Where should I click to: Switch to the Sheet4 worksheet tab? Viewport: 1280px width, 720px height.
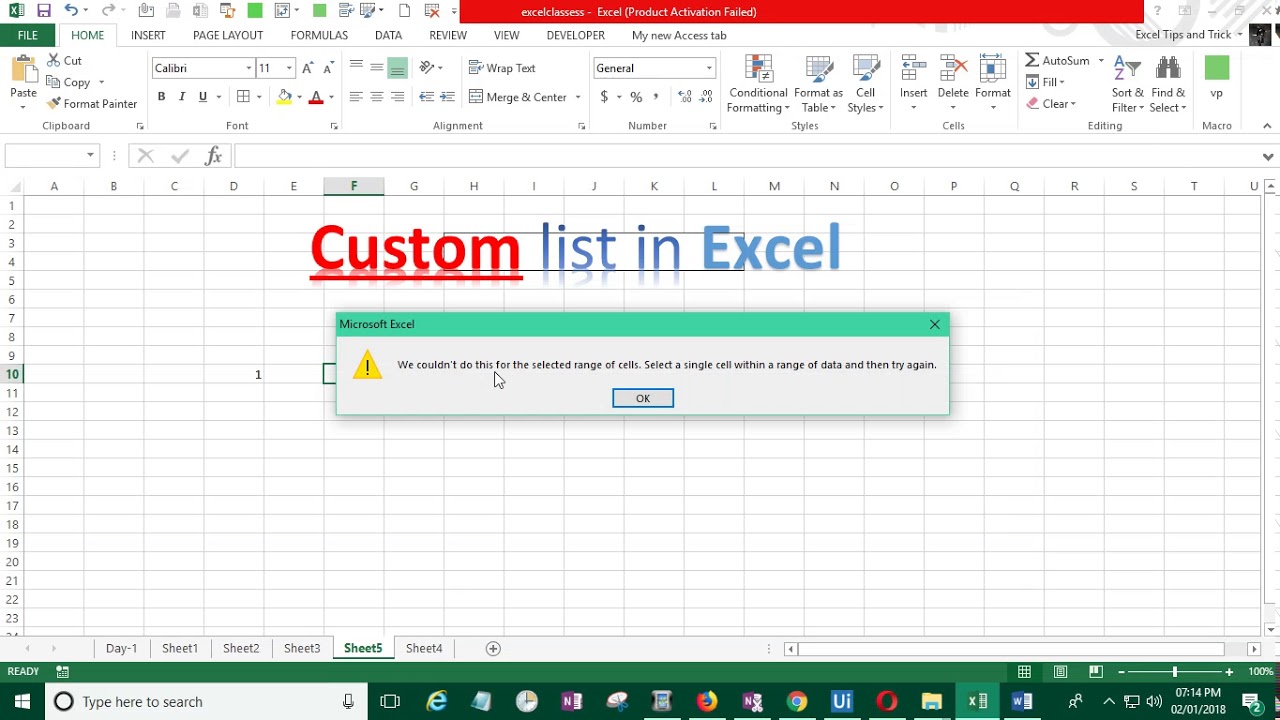tap(424, 648)
